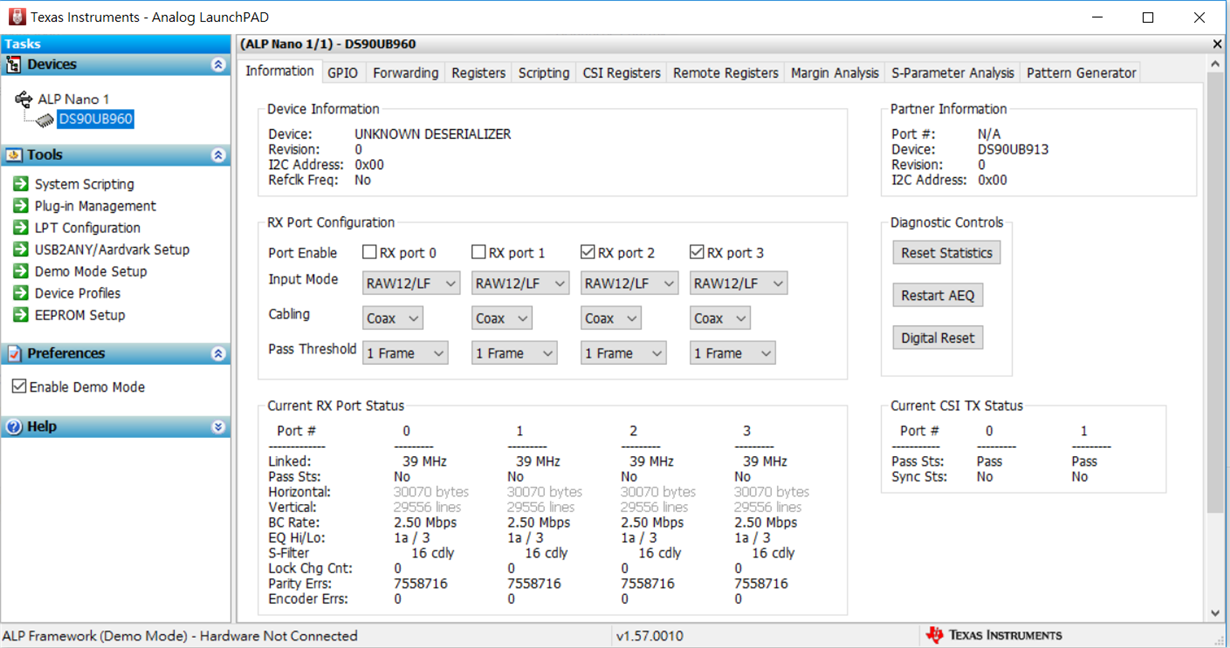This screenshot has width=1230, height=648.
Task: Open Pass Threshold dropdown for port 1
Action: click(514, 353)
